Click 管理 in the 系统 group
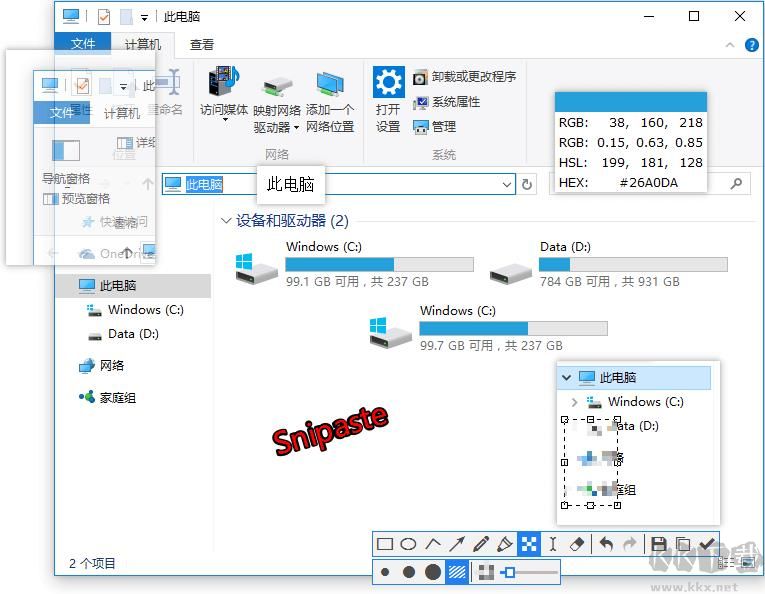Screen dimensions: 765x594 point(434,127)
